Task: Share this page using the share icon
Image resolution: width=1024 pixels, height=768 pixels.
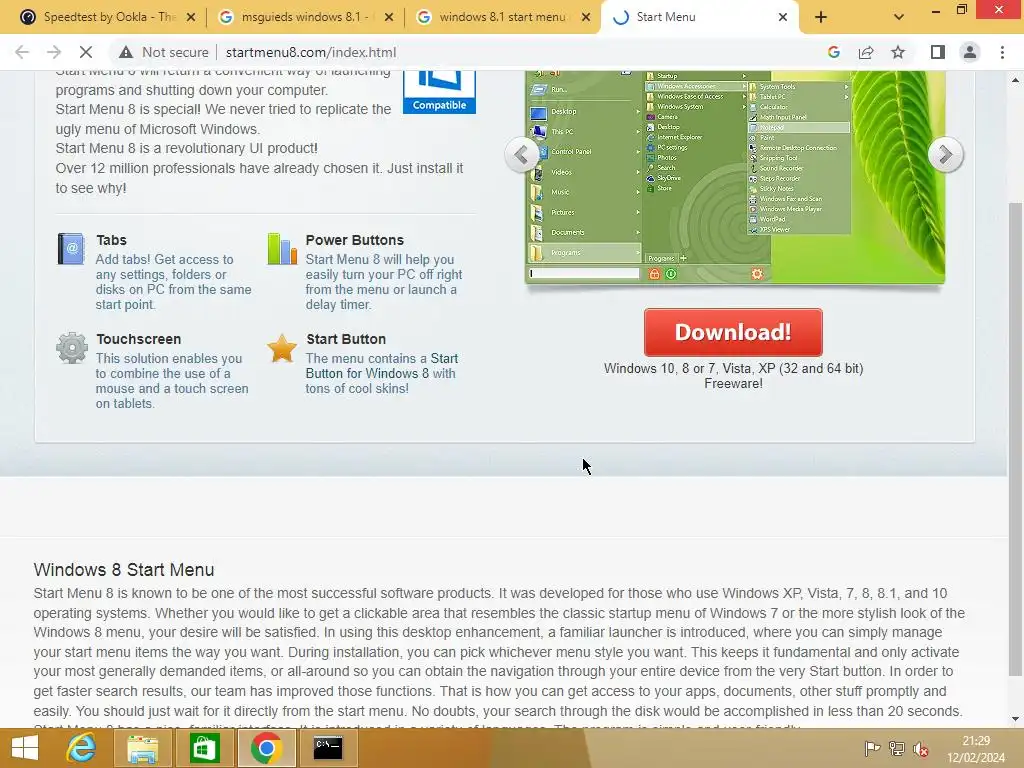Action: [866, 52]
